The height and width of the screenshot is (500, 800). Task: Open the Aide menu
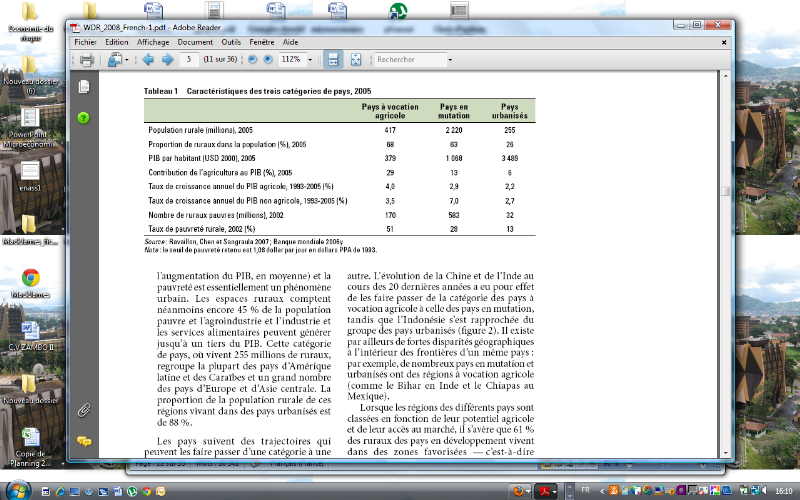coord(290,42)
